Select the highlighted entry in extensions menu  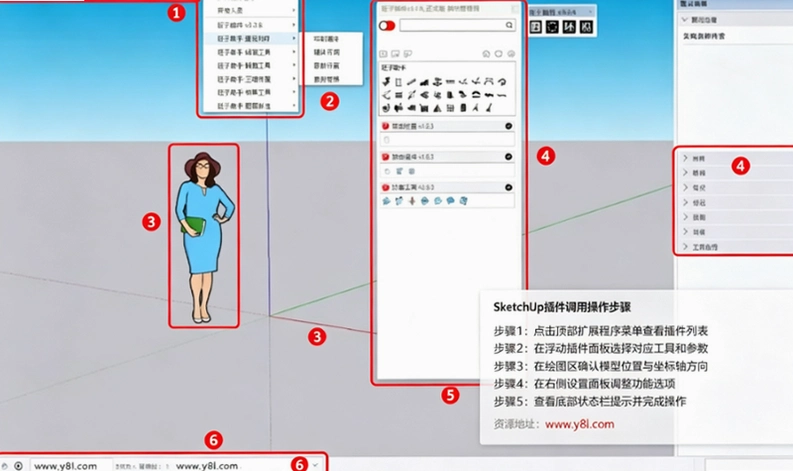pyautogui.click(x=251, y=38)
